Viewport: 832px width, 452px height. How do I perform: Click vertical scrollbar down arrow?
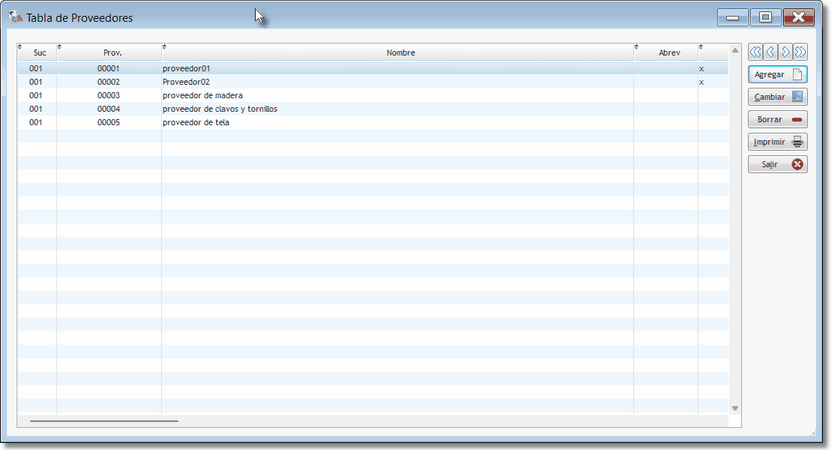coord(735,408)
